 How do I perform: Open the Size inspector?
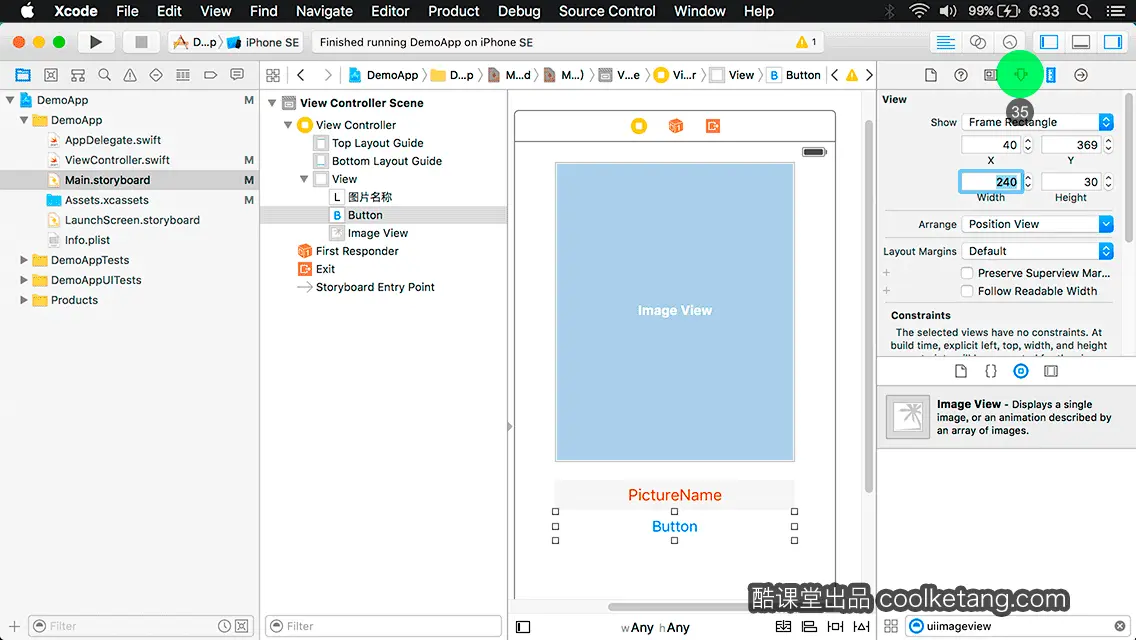1051,75
